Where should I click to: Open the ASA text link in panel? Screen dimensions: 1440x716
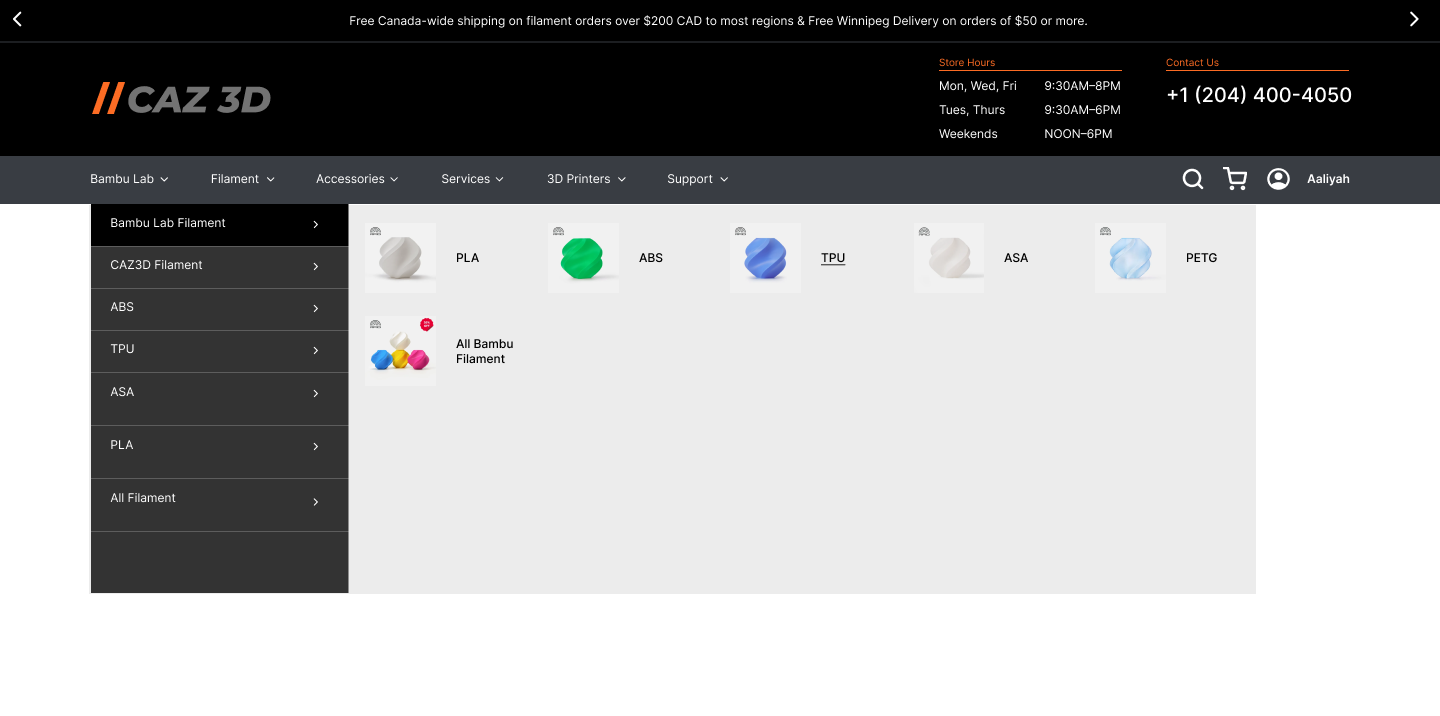tap(1016, 258)
